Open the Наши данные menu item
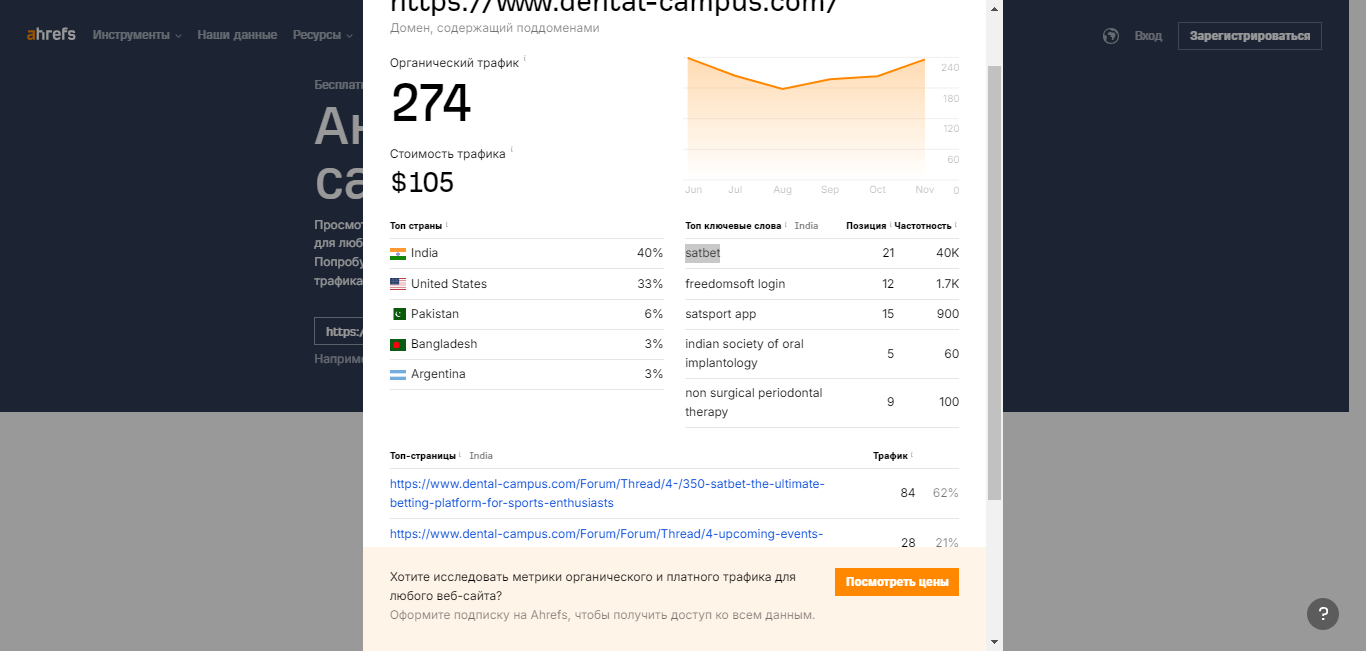Screen dimensions: 1366x651 [237, 35]
